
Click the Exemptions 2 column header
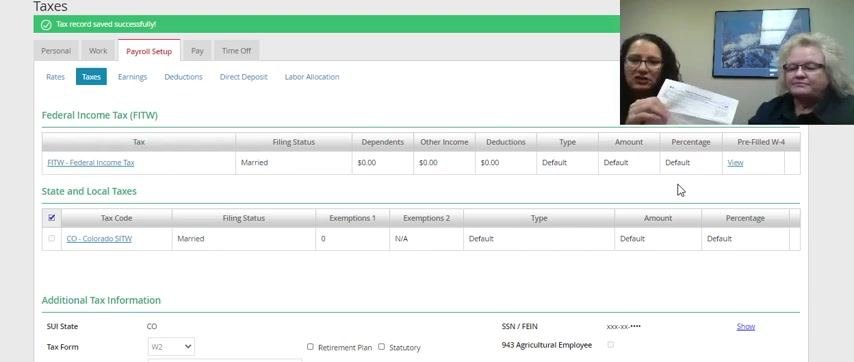426,218
